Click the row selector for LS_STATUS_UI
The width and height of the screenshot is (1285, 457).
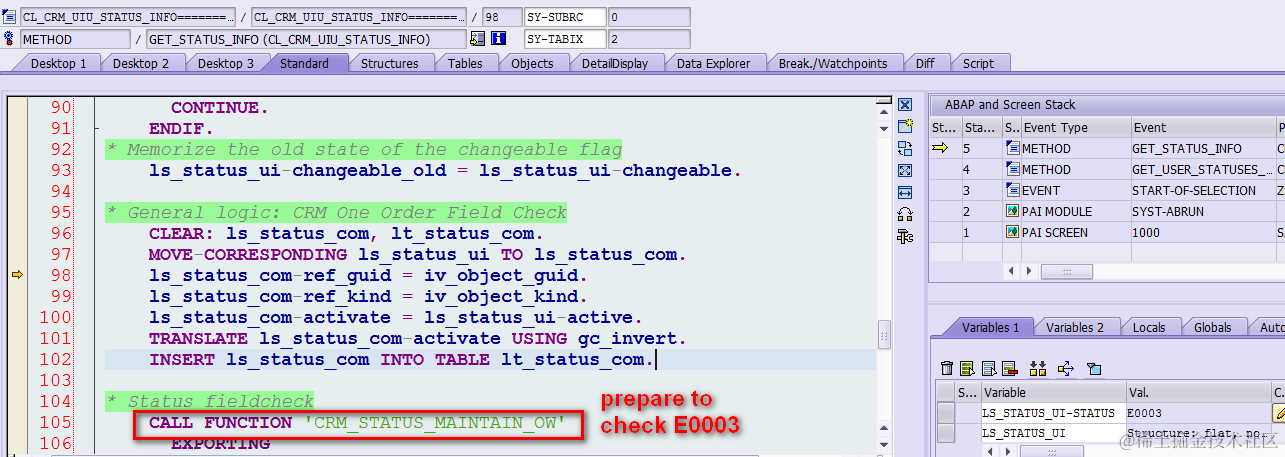click(946, 433)
